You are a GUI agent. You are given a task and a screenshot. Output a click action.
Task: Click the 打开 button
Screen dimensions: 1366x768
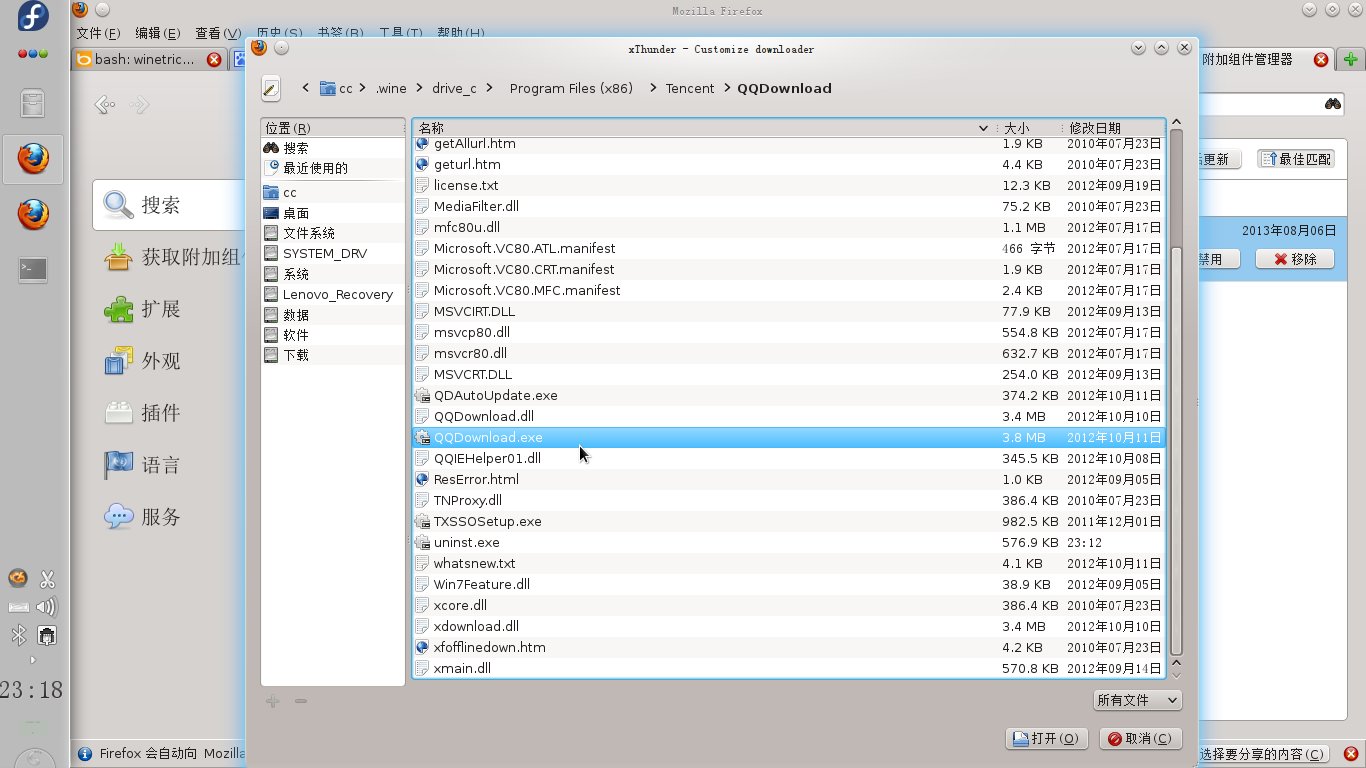[1046, 738]
